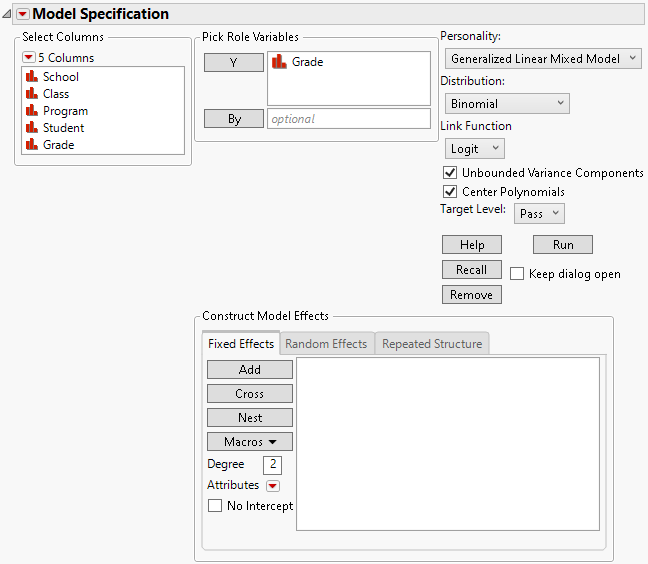Switch to the Random Effects tab
Screen dimensions: 648x564
pyautogui.click(x=326, y=344)
